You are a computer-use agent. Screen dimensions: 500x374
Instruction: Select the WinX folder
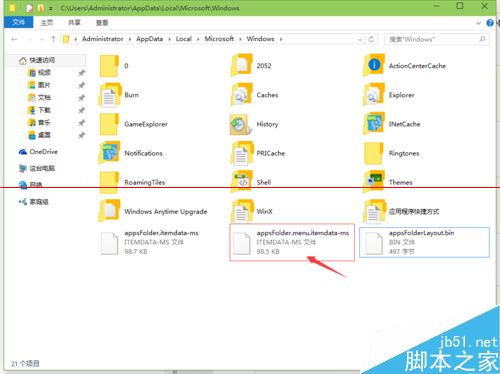(x=252, y=211)
